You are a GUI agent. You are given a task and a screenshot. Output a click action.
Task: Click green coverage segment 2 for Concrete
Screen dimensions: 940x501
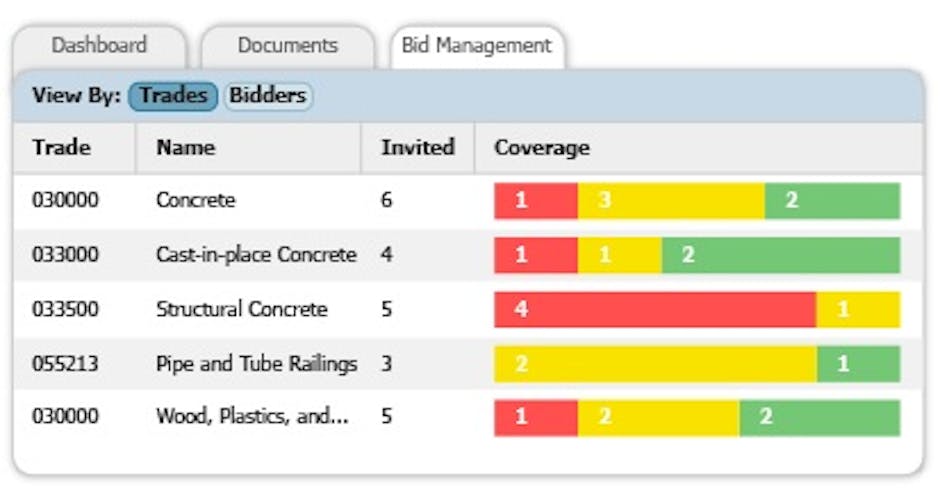tap(833, 201)
